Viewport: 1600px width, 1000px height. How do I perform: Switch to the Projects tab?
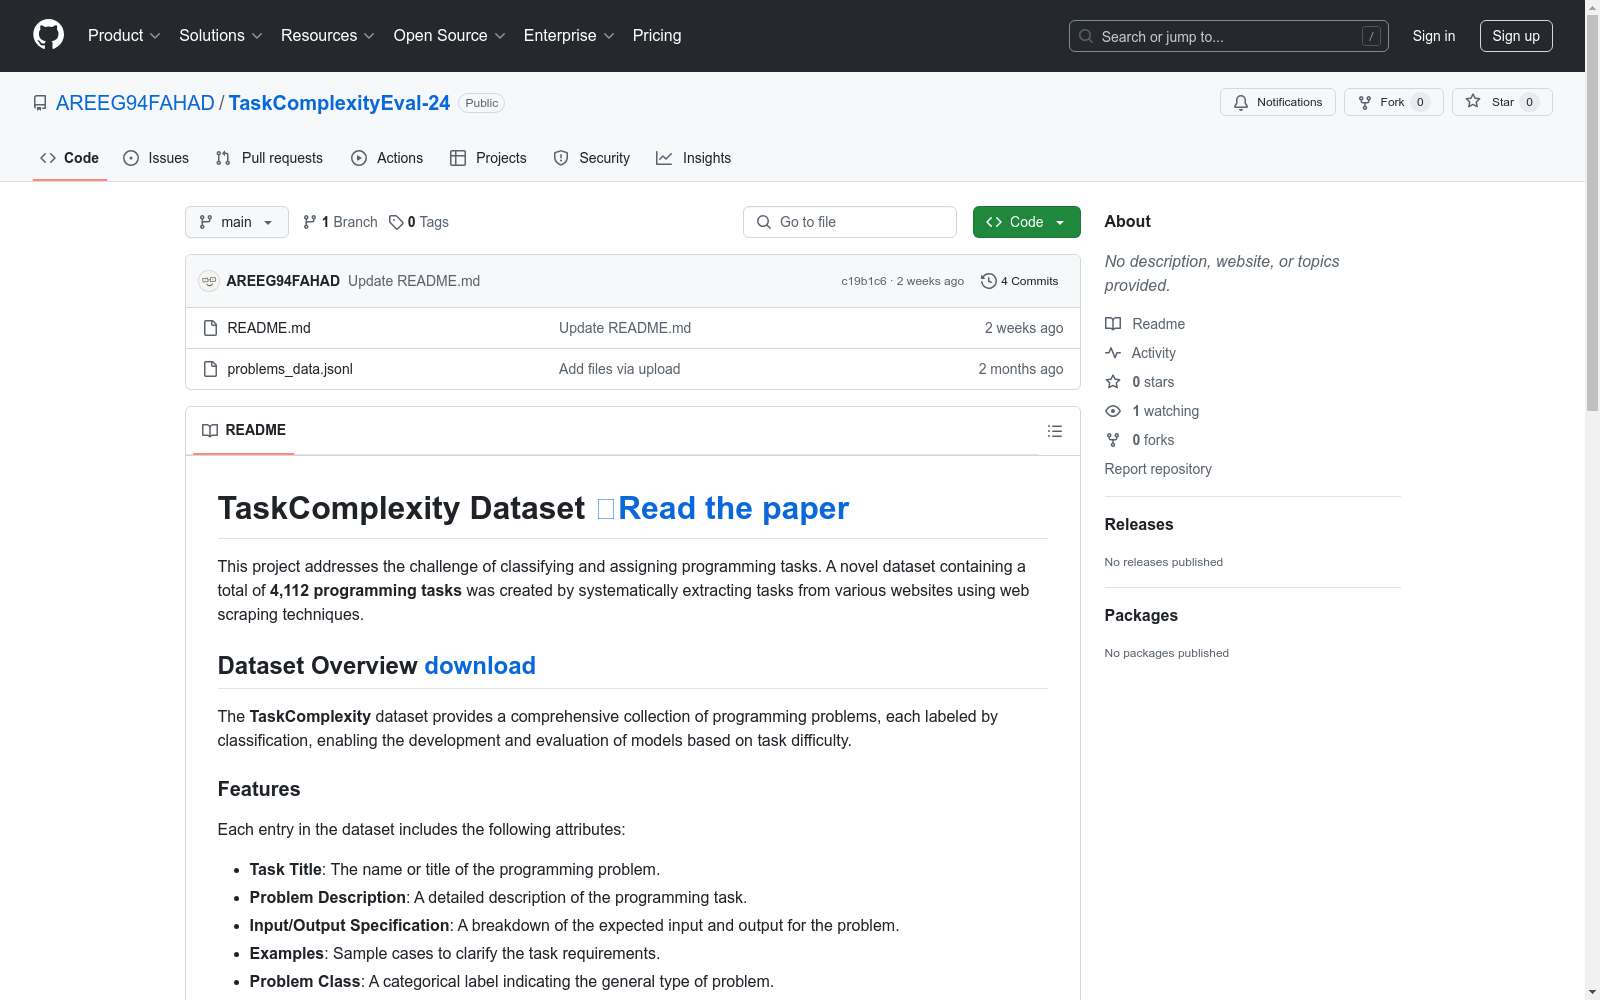point(488,158)
